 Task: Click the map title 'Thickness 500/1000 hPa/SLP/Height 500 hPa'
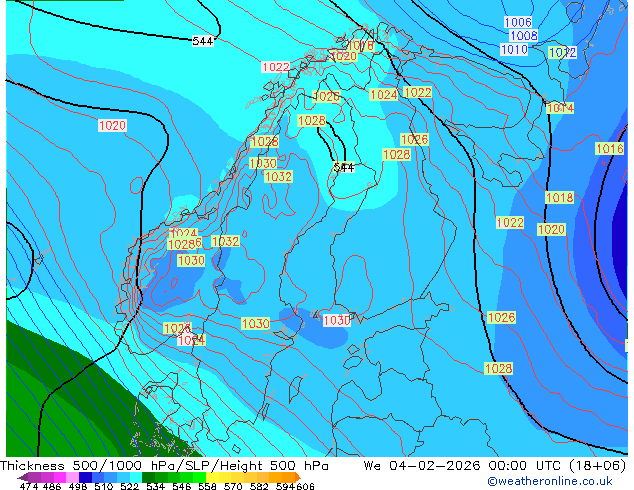(164, 466)
